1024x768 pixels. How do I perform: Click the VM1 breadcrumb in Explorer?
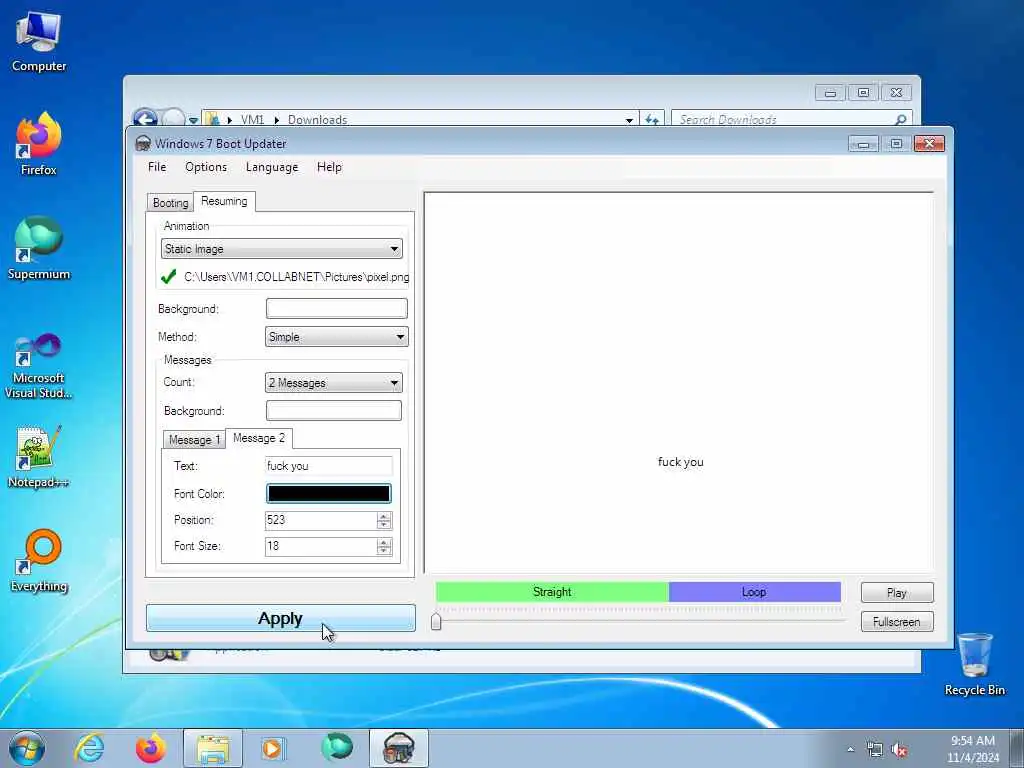coord(252,120)
